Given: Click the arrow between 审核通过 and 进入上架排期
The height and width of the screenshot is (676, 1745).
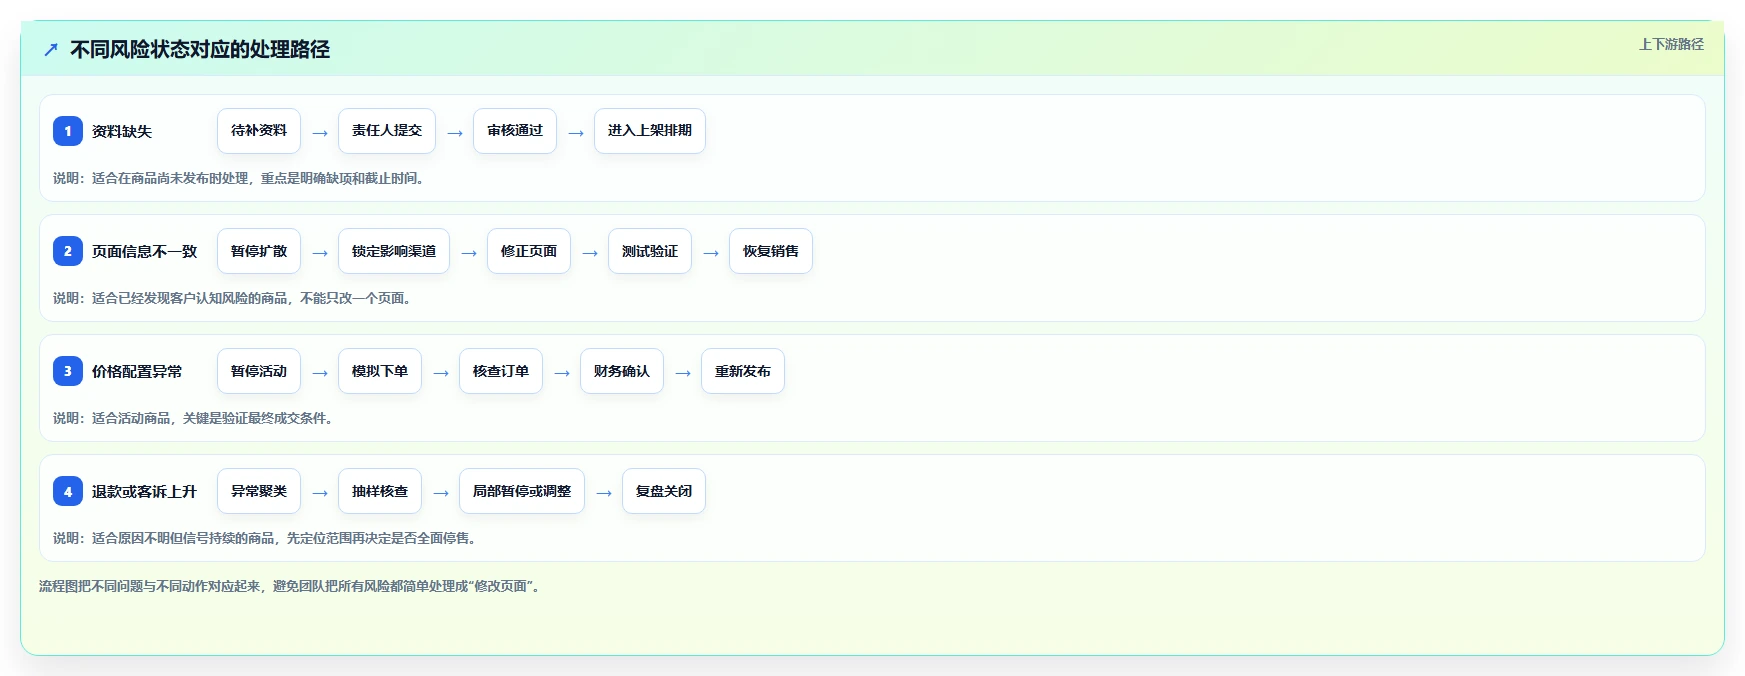Looking at the screenshot, I should tap(576, 133).
